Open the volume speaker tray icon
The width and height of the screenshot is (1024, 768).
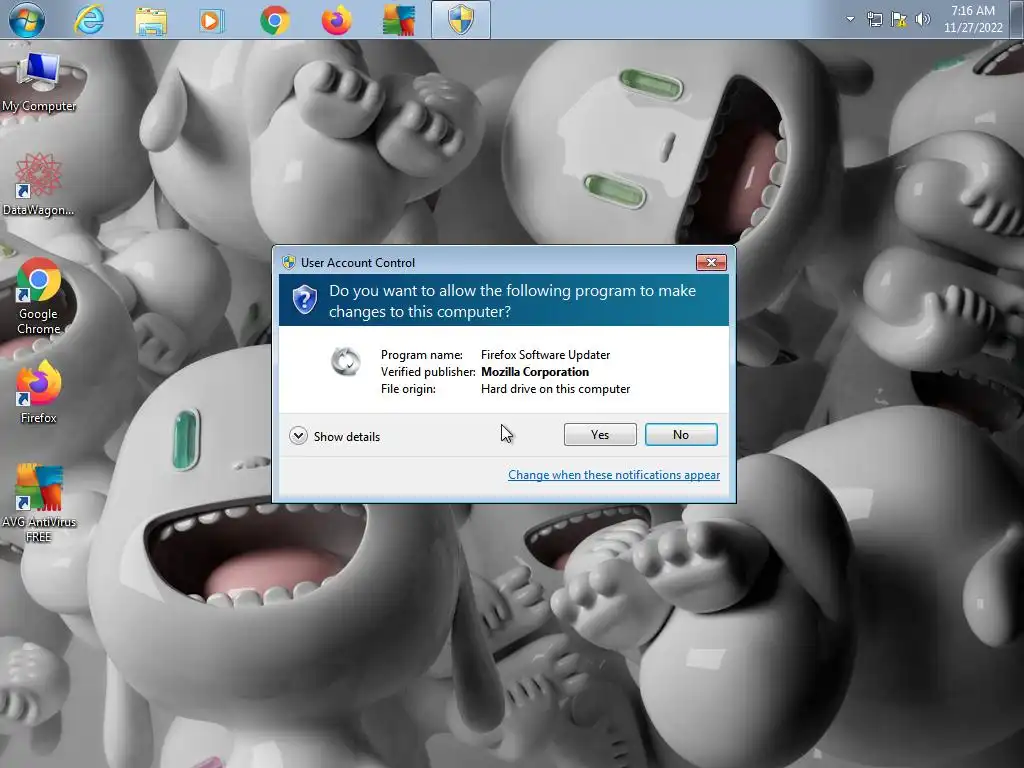[922, 19]
